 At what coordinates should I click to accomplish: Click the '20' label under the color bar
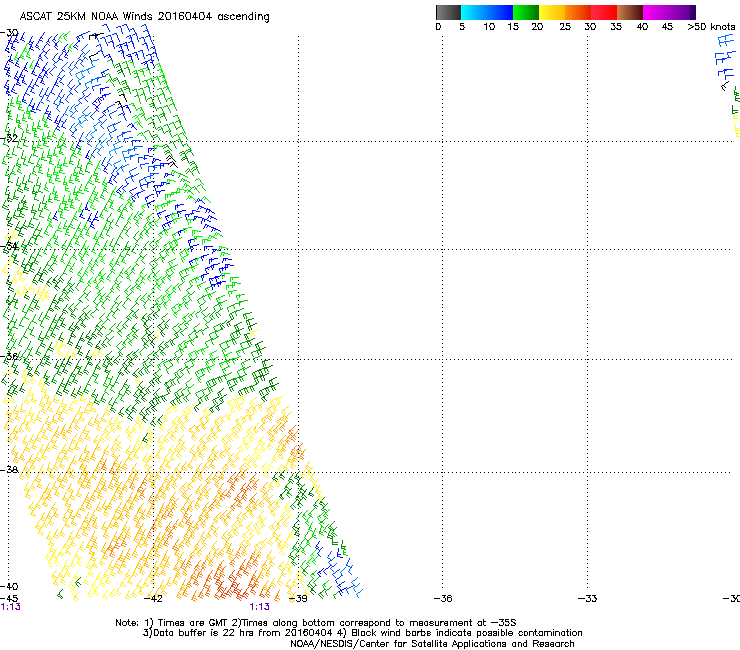(x=537, y=27)
